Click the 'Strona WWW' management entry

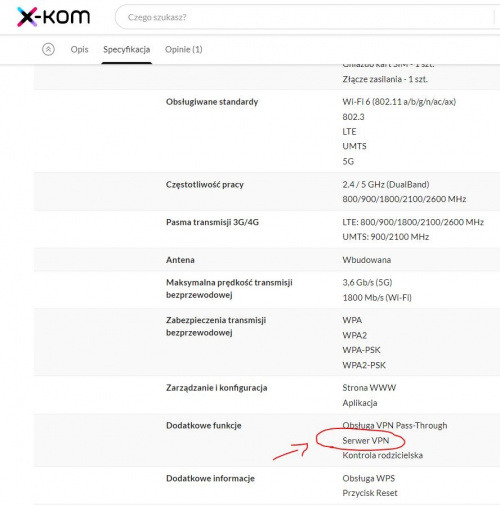coord(369,388)
